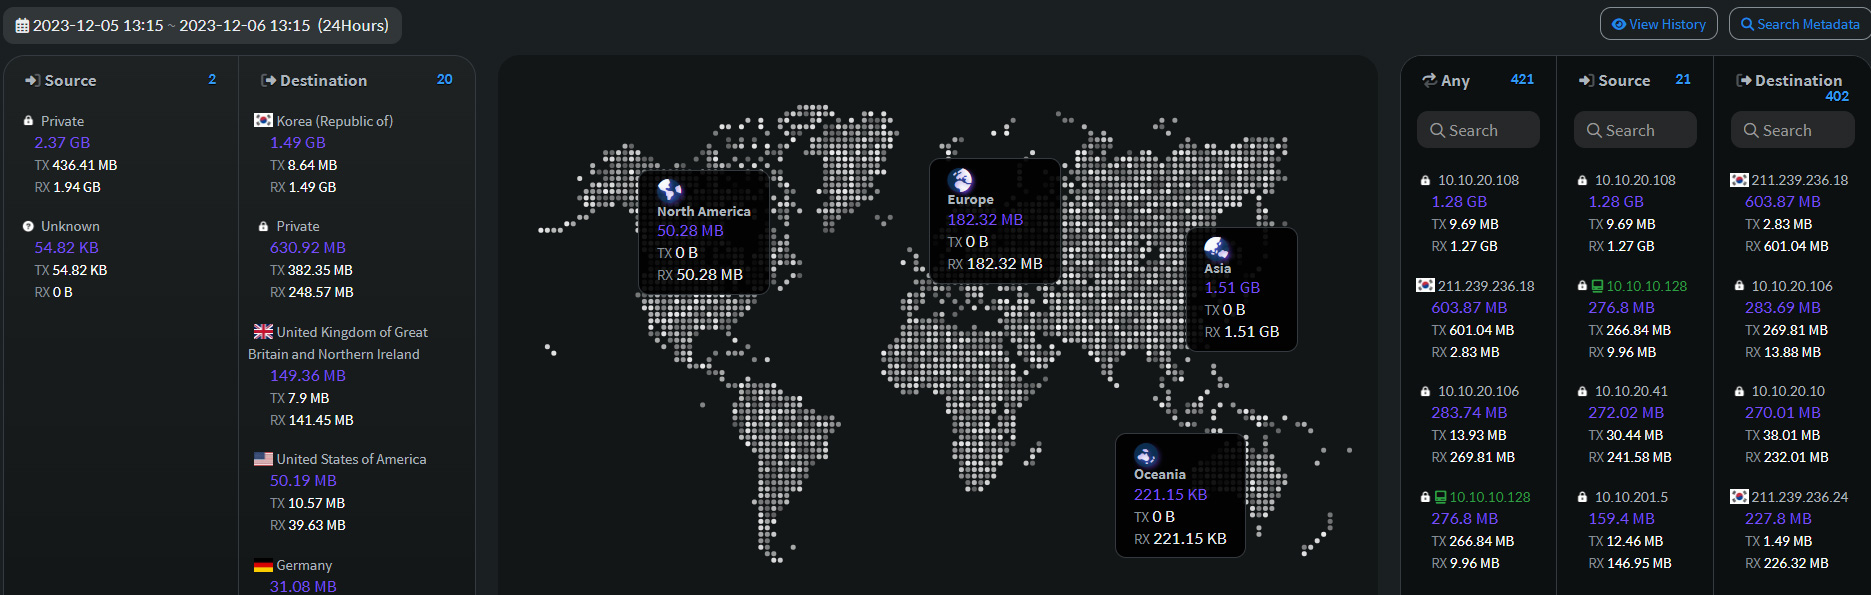This screenshot has height=595, width=1871.
Task: Click the 50.19 MB United States value
Action: pyautogui.click(x=303, y=481)
